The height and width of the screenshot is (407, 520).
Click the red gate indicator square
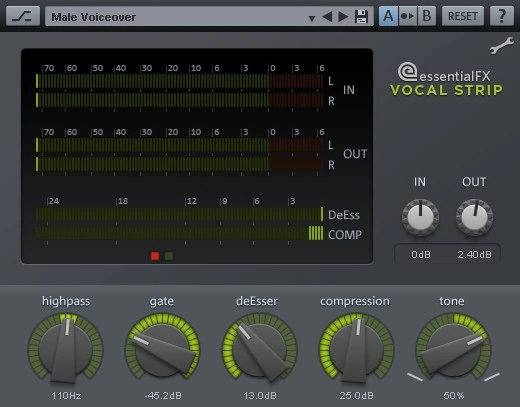[155, 256]
